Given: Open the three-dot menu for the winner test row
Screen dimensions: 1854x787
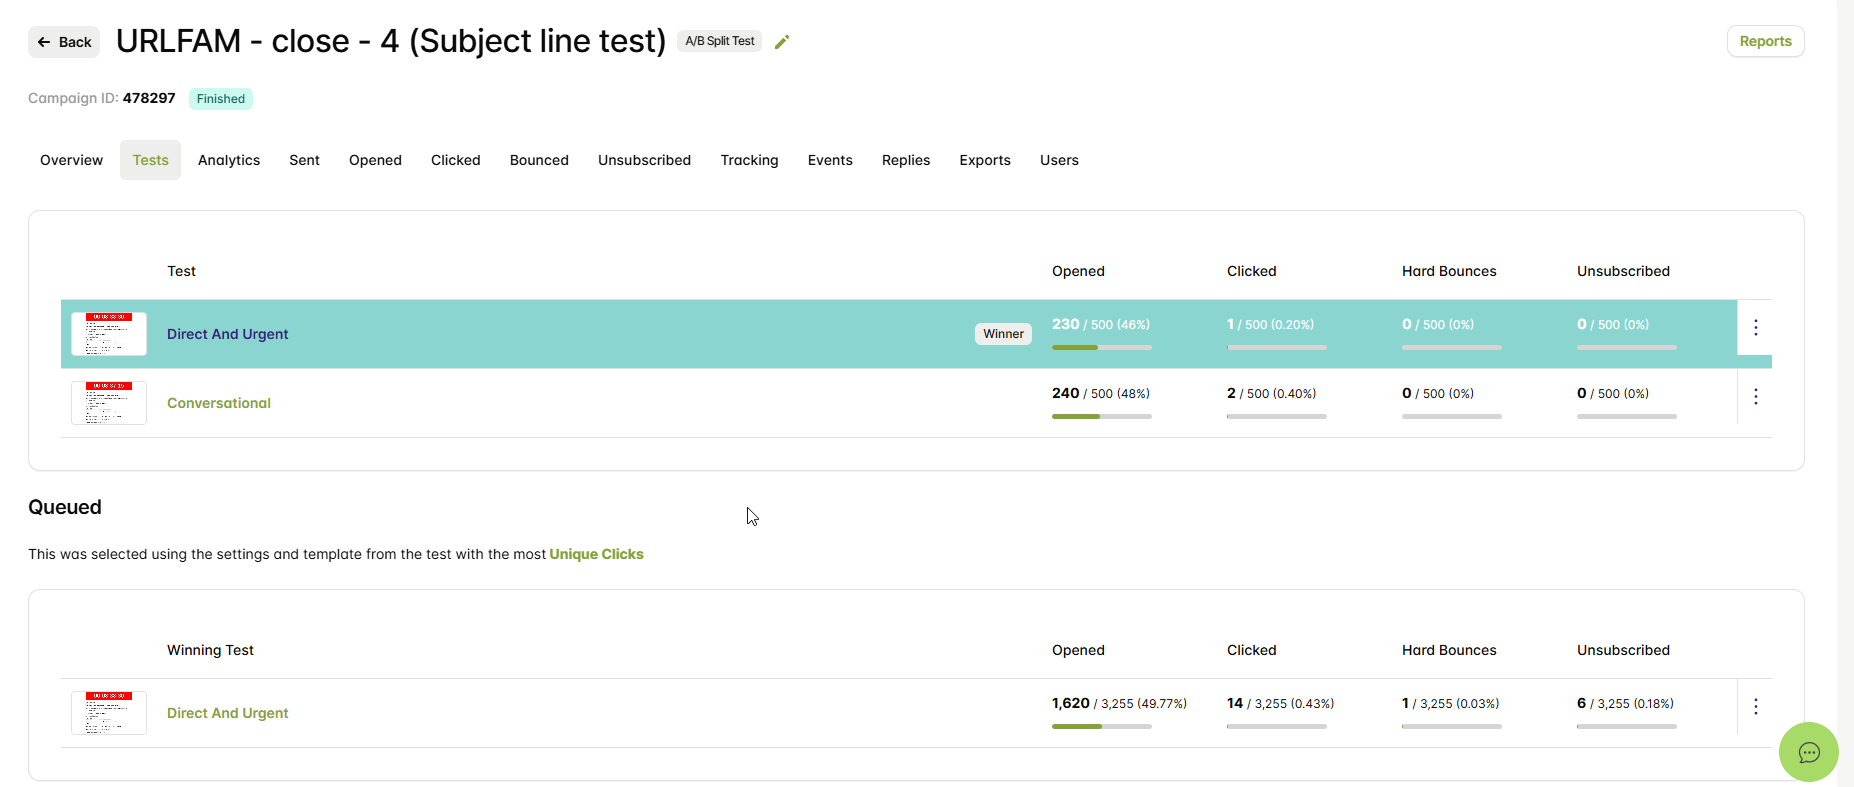Looking at the screenshot, I should point(1755,327).
